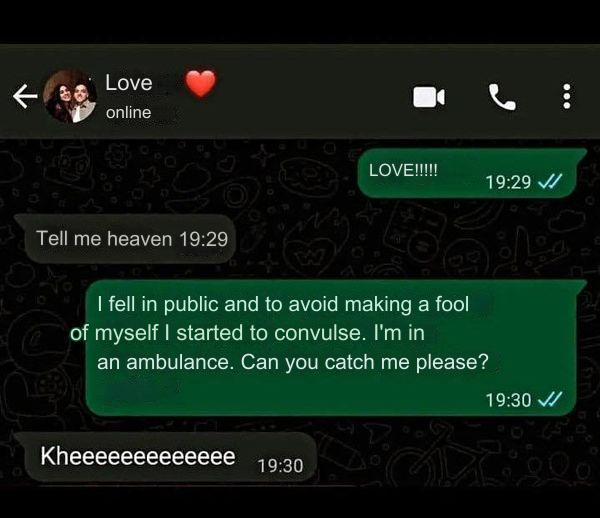Image resolution: width=600 pixels, height=518 pixels.
Task: Click the 19:29 timestamp beside Tell me heaven
Action: 204,239
